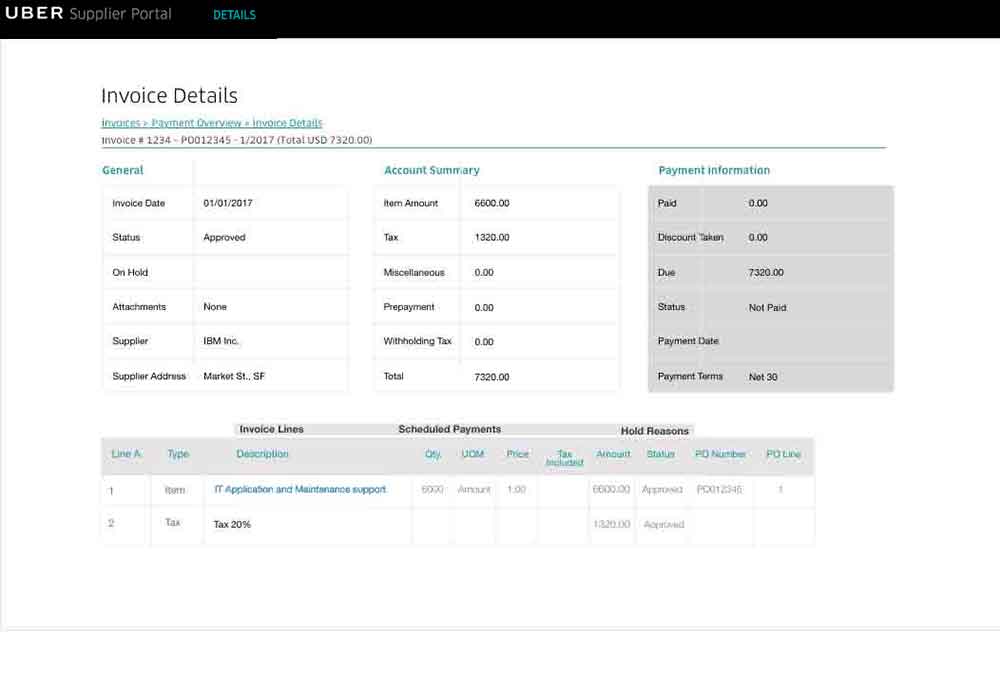Sort by PO Number column header
1000x677 pixels.
click(720, 454)
